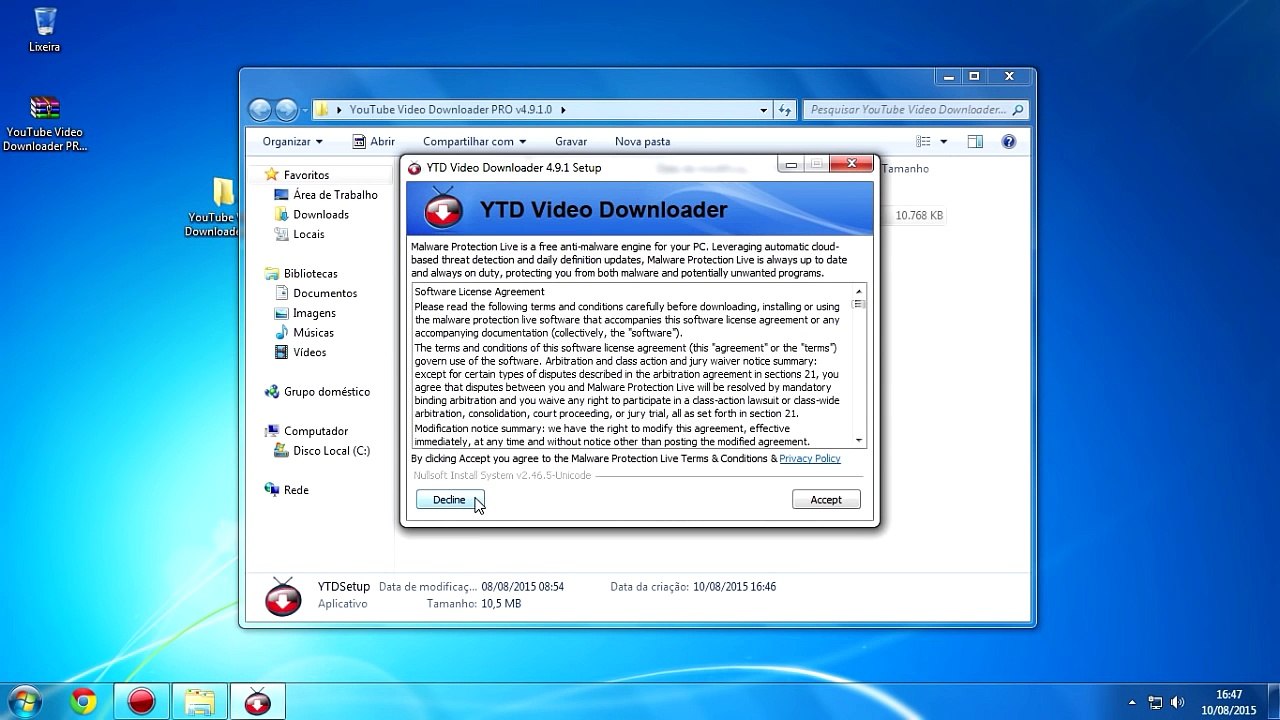Click Nova pasta in the toolbar
This screenshot has width=1280, height=720.
[x=642, y=142]
